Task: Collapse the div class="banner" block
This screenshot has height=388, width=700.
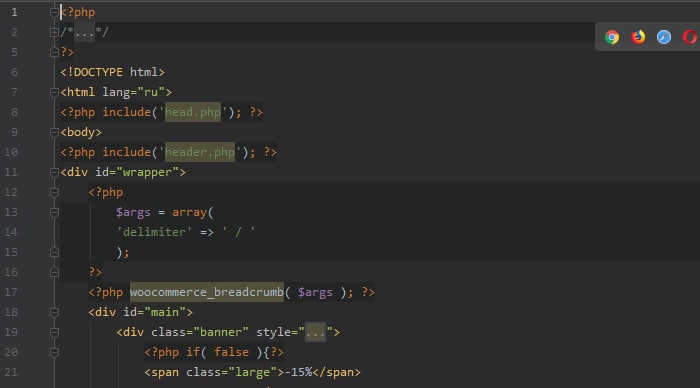Action: (x=54, y=332)
